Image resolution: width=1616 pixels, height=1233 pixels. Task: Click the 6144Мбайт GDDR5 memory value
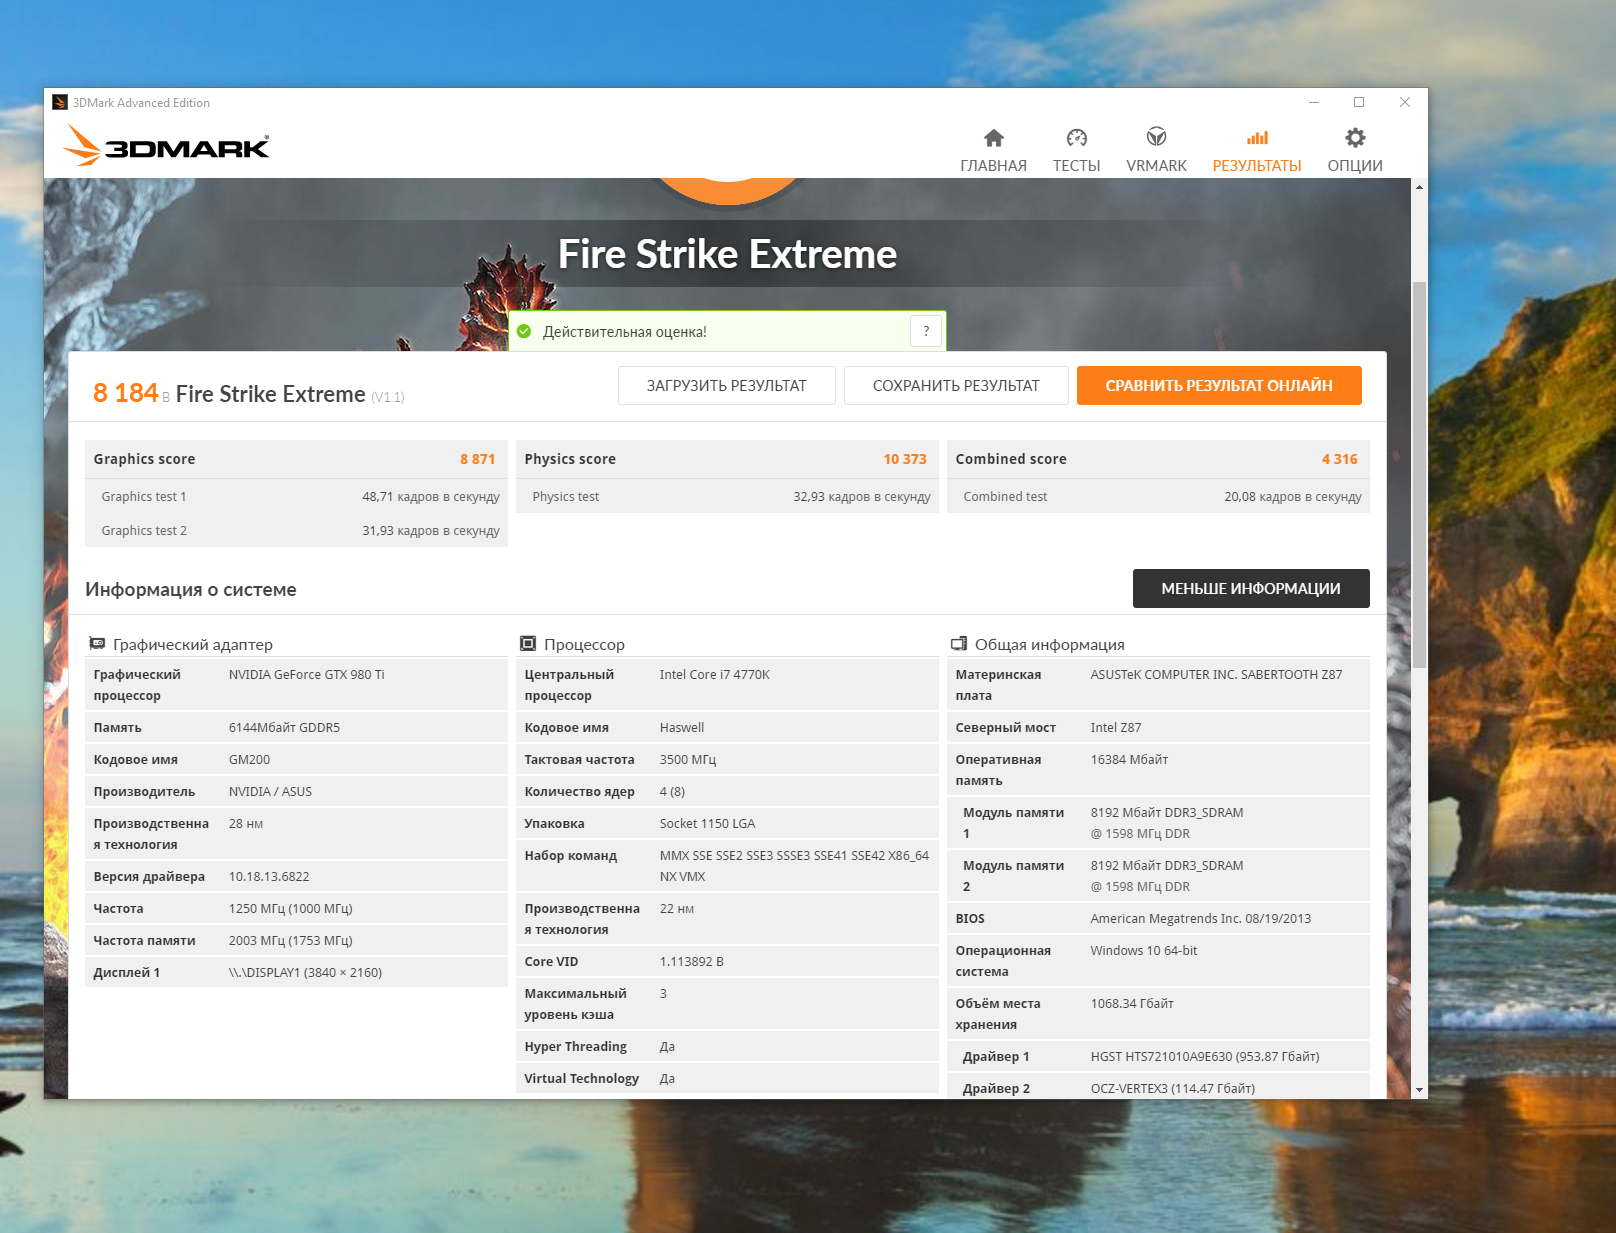(x=284, y=728)
